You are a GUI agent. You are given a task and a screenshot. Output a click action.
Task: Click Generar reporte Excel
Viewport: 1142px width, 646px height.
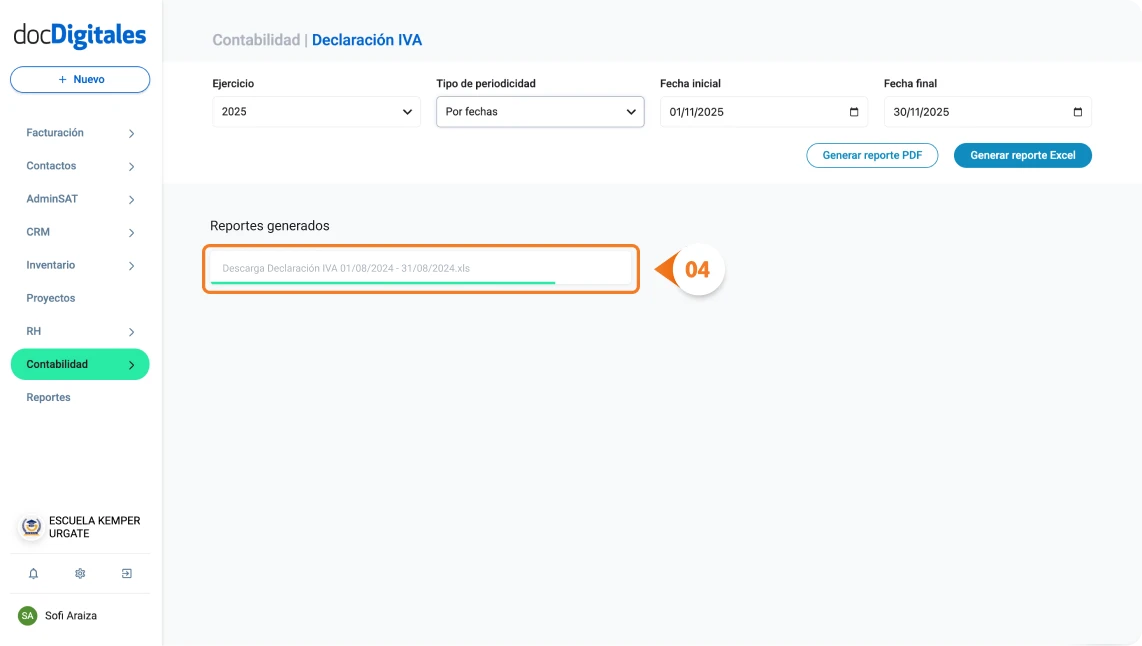[1022, 155]
